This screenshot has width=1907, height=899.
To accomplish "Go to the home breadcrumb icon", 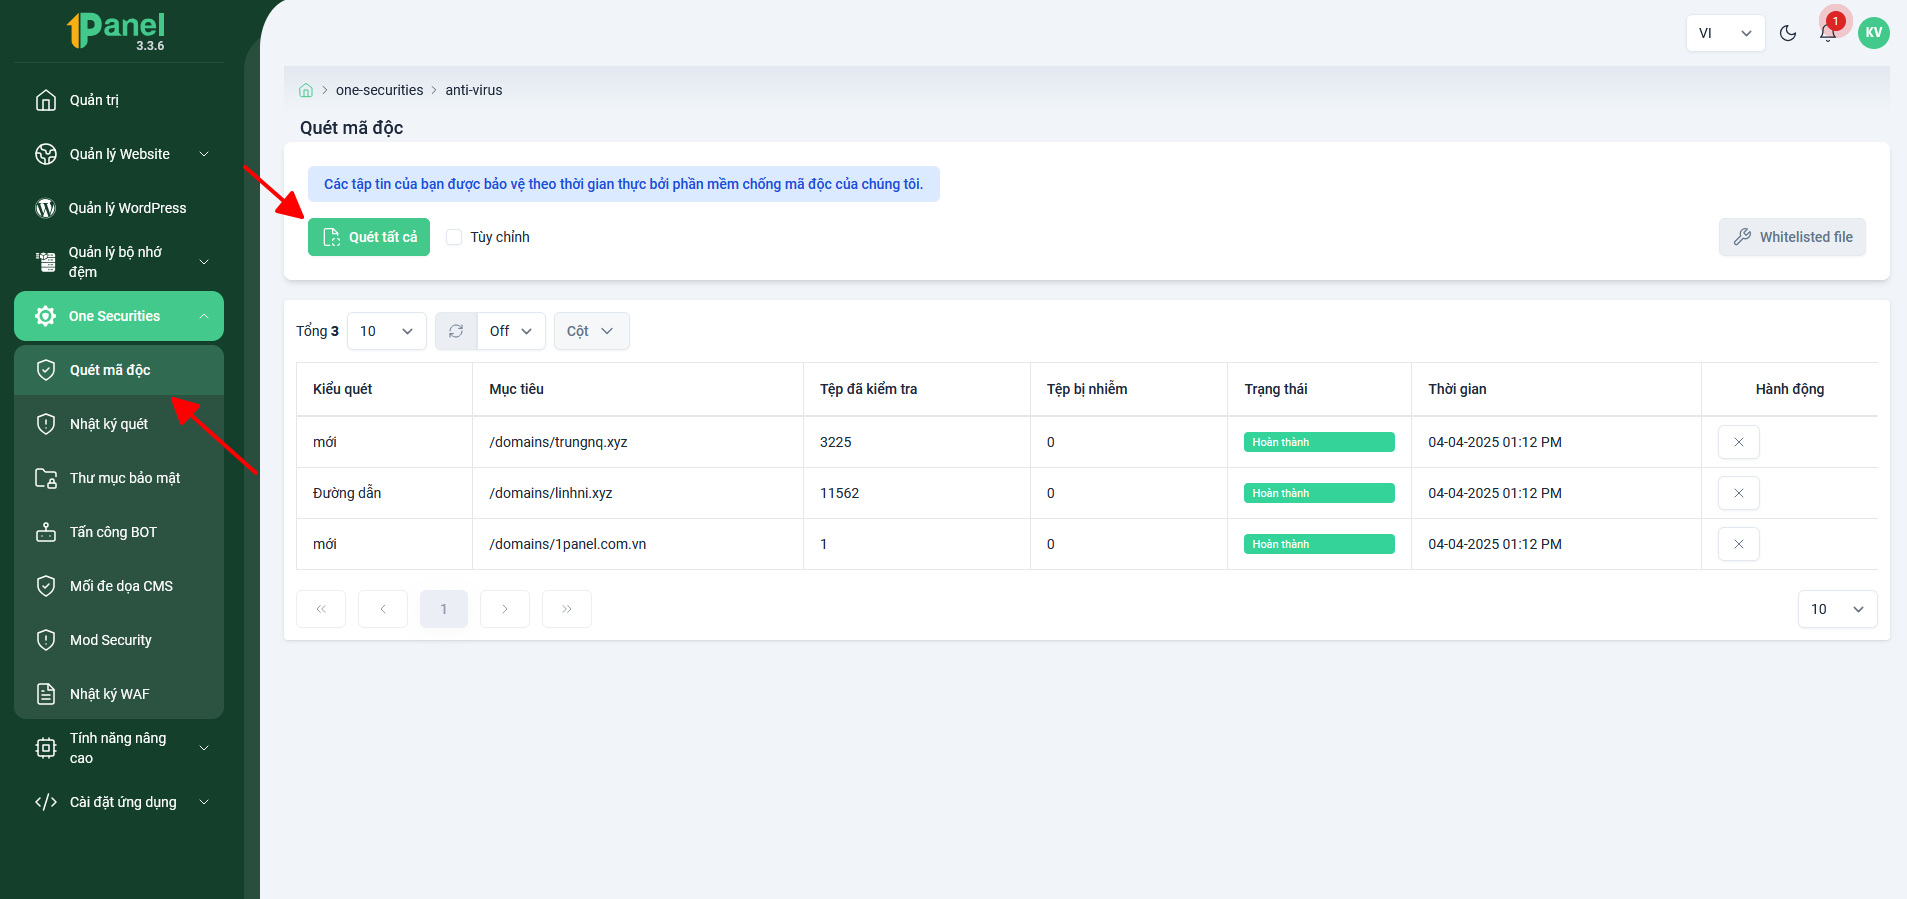I will (x=306, y=90).
